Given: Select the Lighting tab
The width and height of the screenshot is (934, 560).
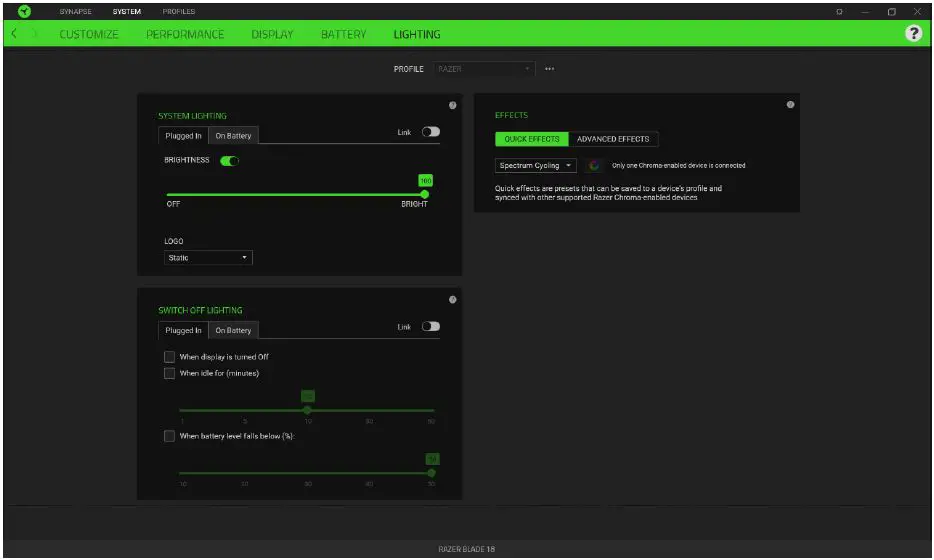Looking at the screenshot, I should 417,35.
